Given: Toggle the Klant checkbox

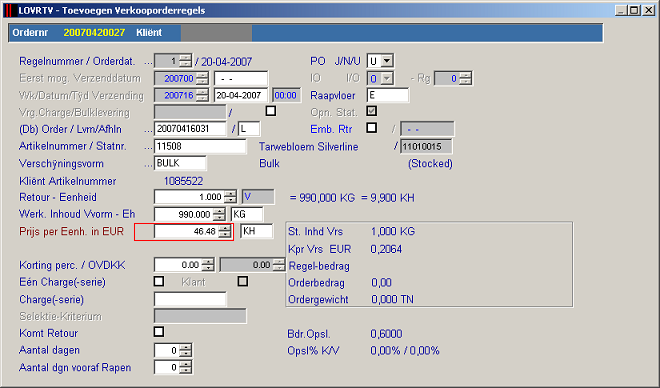Looking at the screenshot, I should pos(243,281).
